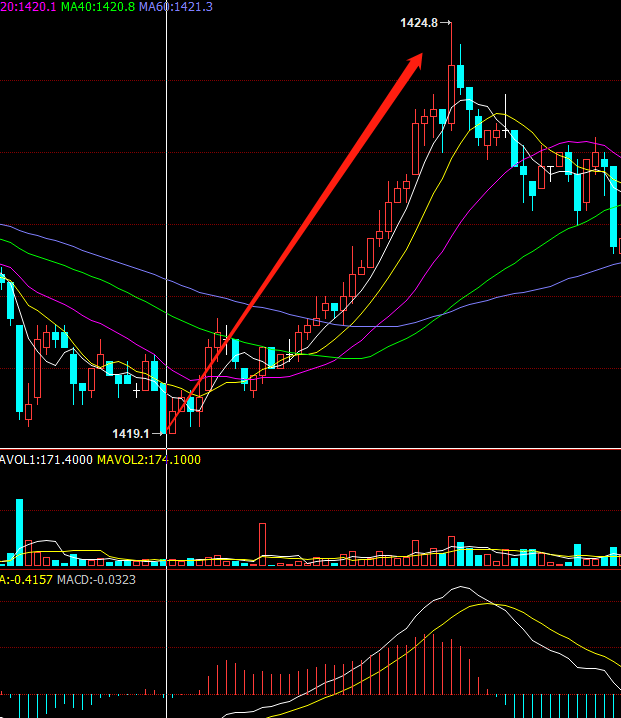Image resolution: width=621 pixels, height=718 pixels.
Task: Click the -0.4157 yellow MACD value label
Action: pos(27,580)
